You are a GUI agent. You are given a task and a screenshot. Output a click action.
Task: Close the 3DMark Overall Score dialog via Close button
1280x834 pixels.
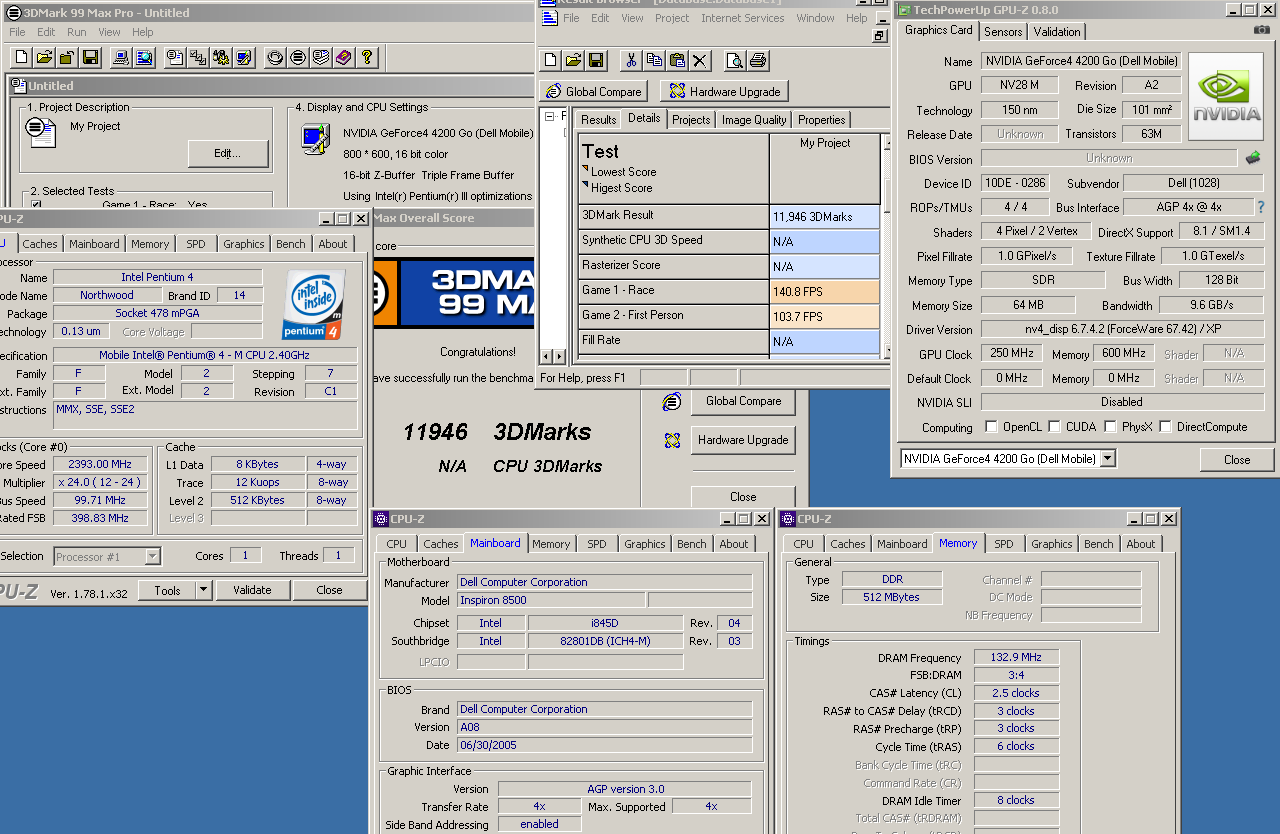coord(743,496)
